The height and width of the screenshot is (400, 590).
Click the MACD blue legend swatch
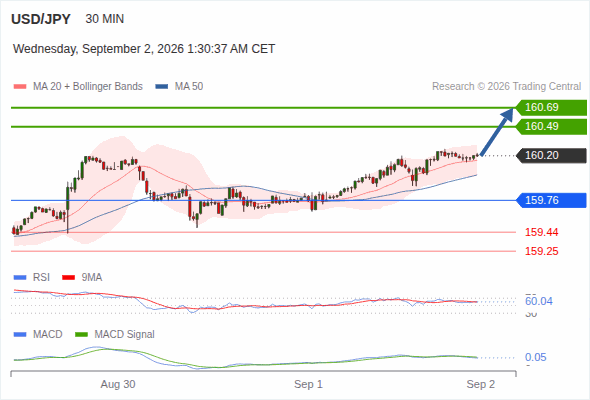20,335
